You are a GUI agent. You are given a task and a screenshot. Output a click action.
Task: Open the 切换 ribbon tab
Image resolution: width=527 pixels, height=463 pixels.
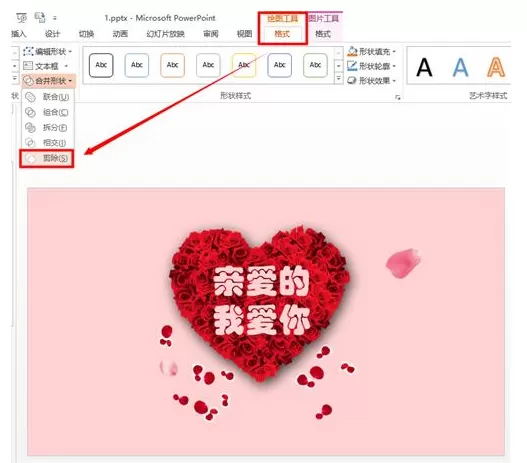click(86, 34)
